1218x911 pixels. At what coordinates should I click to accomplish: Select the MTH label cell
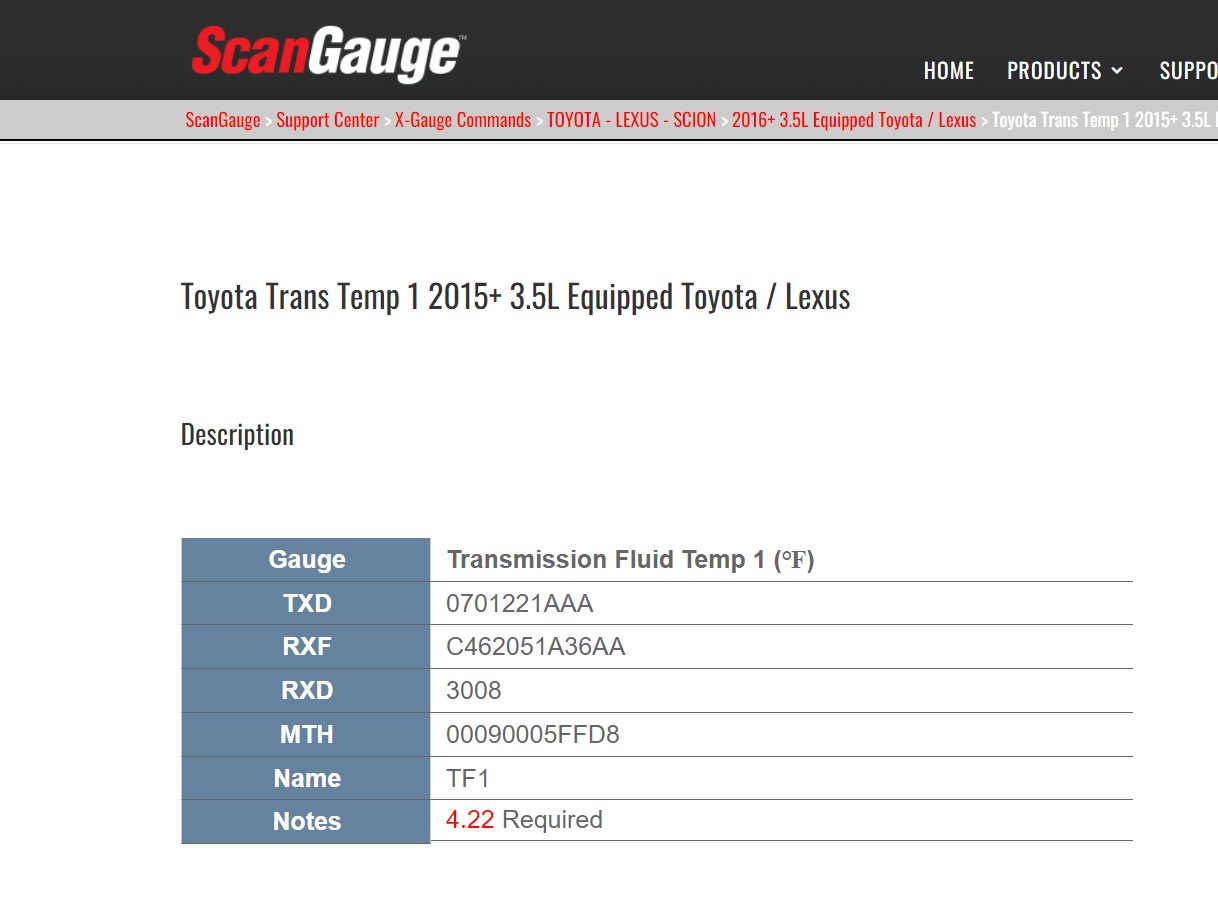[306, 735]
